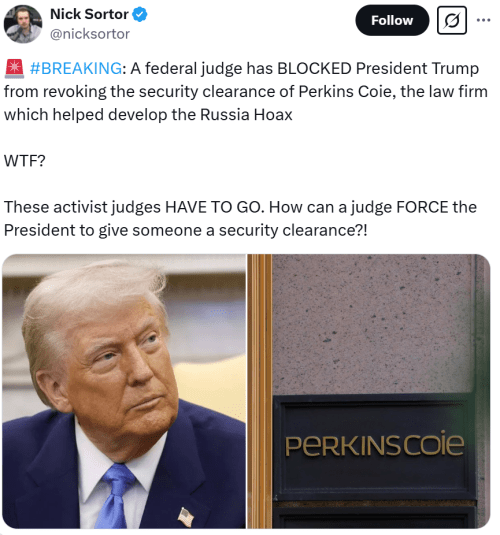This screenshot has width=500, height=535.
Task: Open the Grok explain-post icon
Action: click(452, 20)
